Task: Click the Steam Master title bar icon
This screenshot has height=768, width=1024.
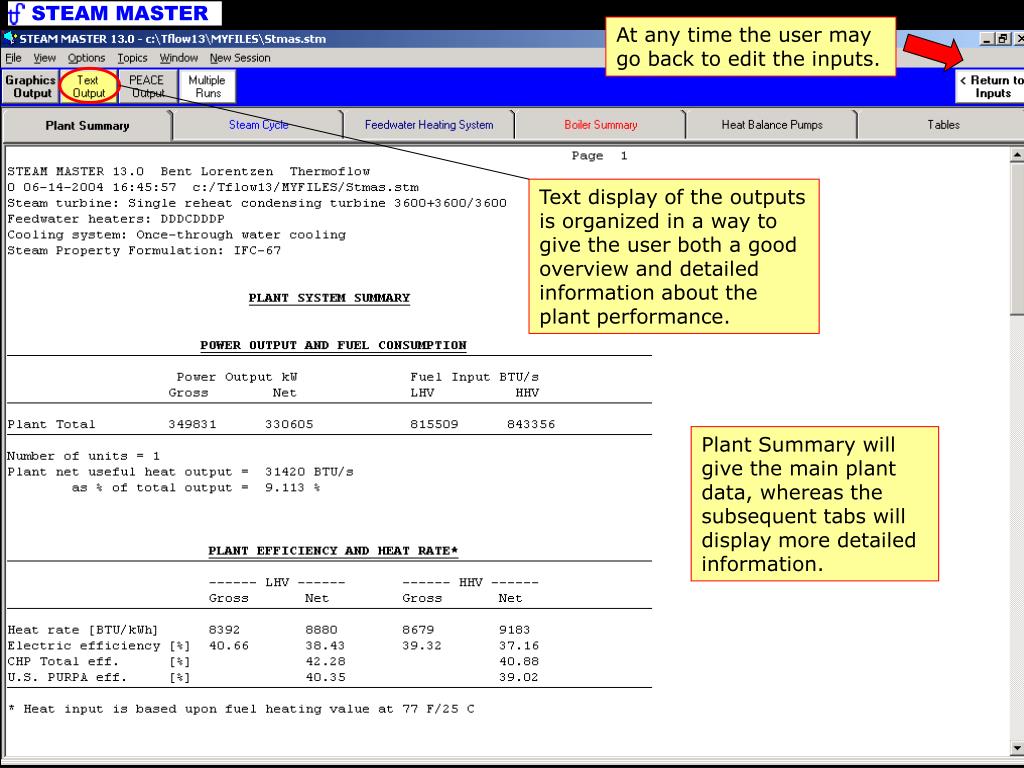Action: pos(10,39)
